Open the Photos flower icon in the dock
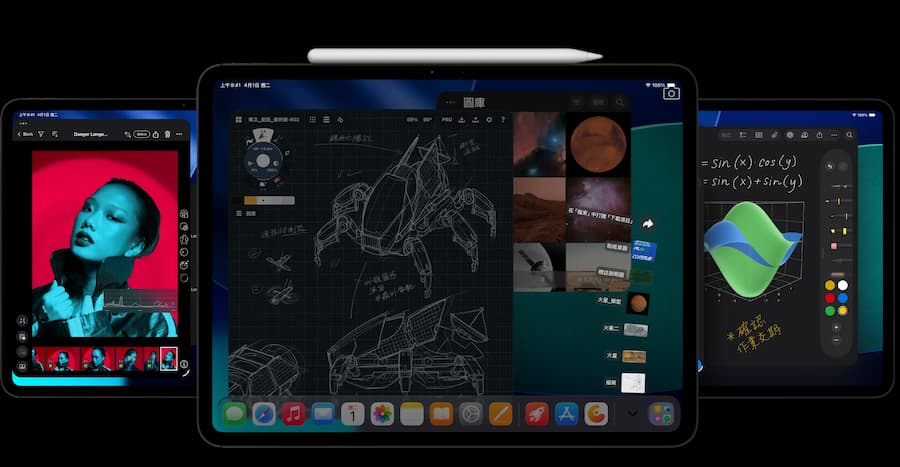 tap(382, 414)
